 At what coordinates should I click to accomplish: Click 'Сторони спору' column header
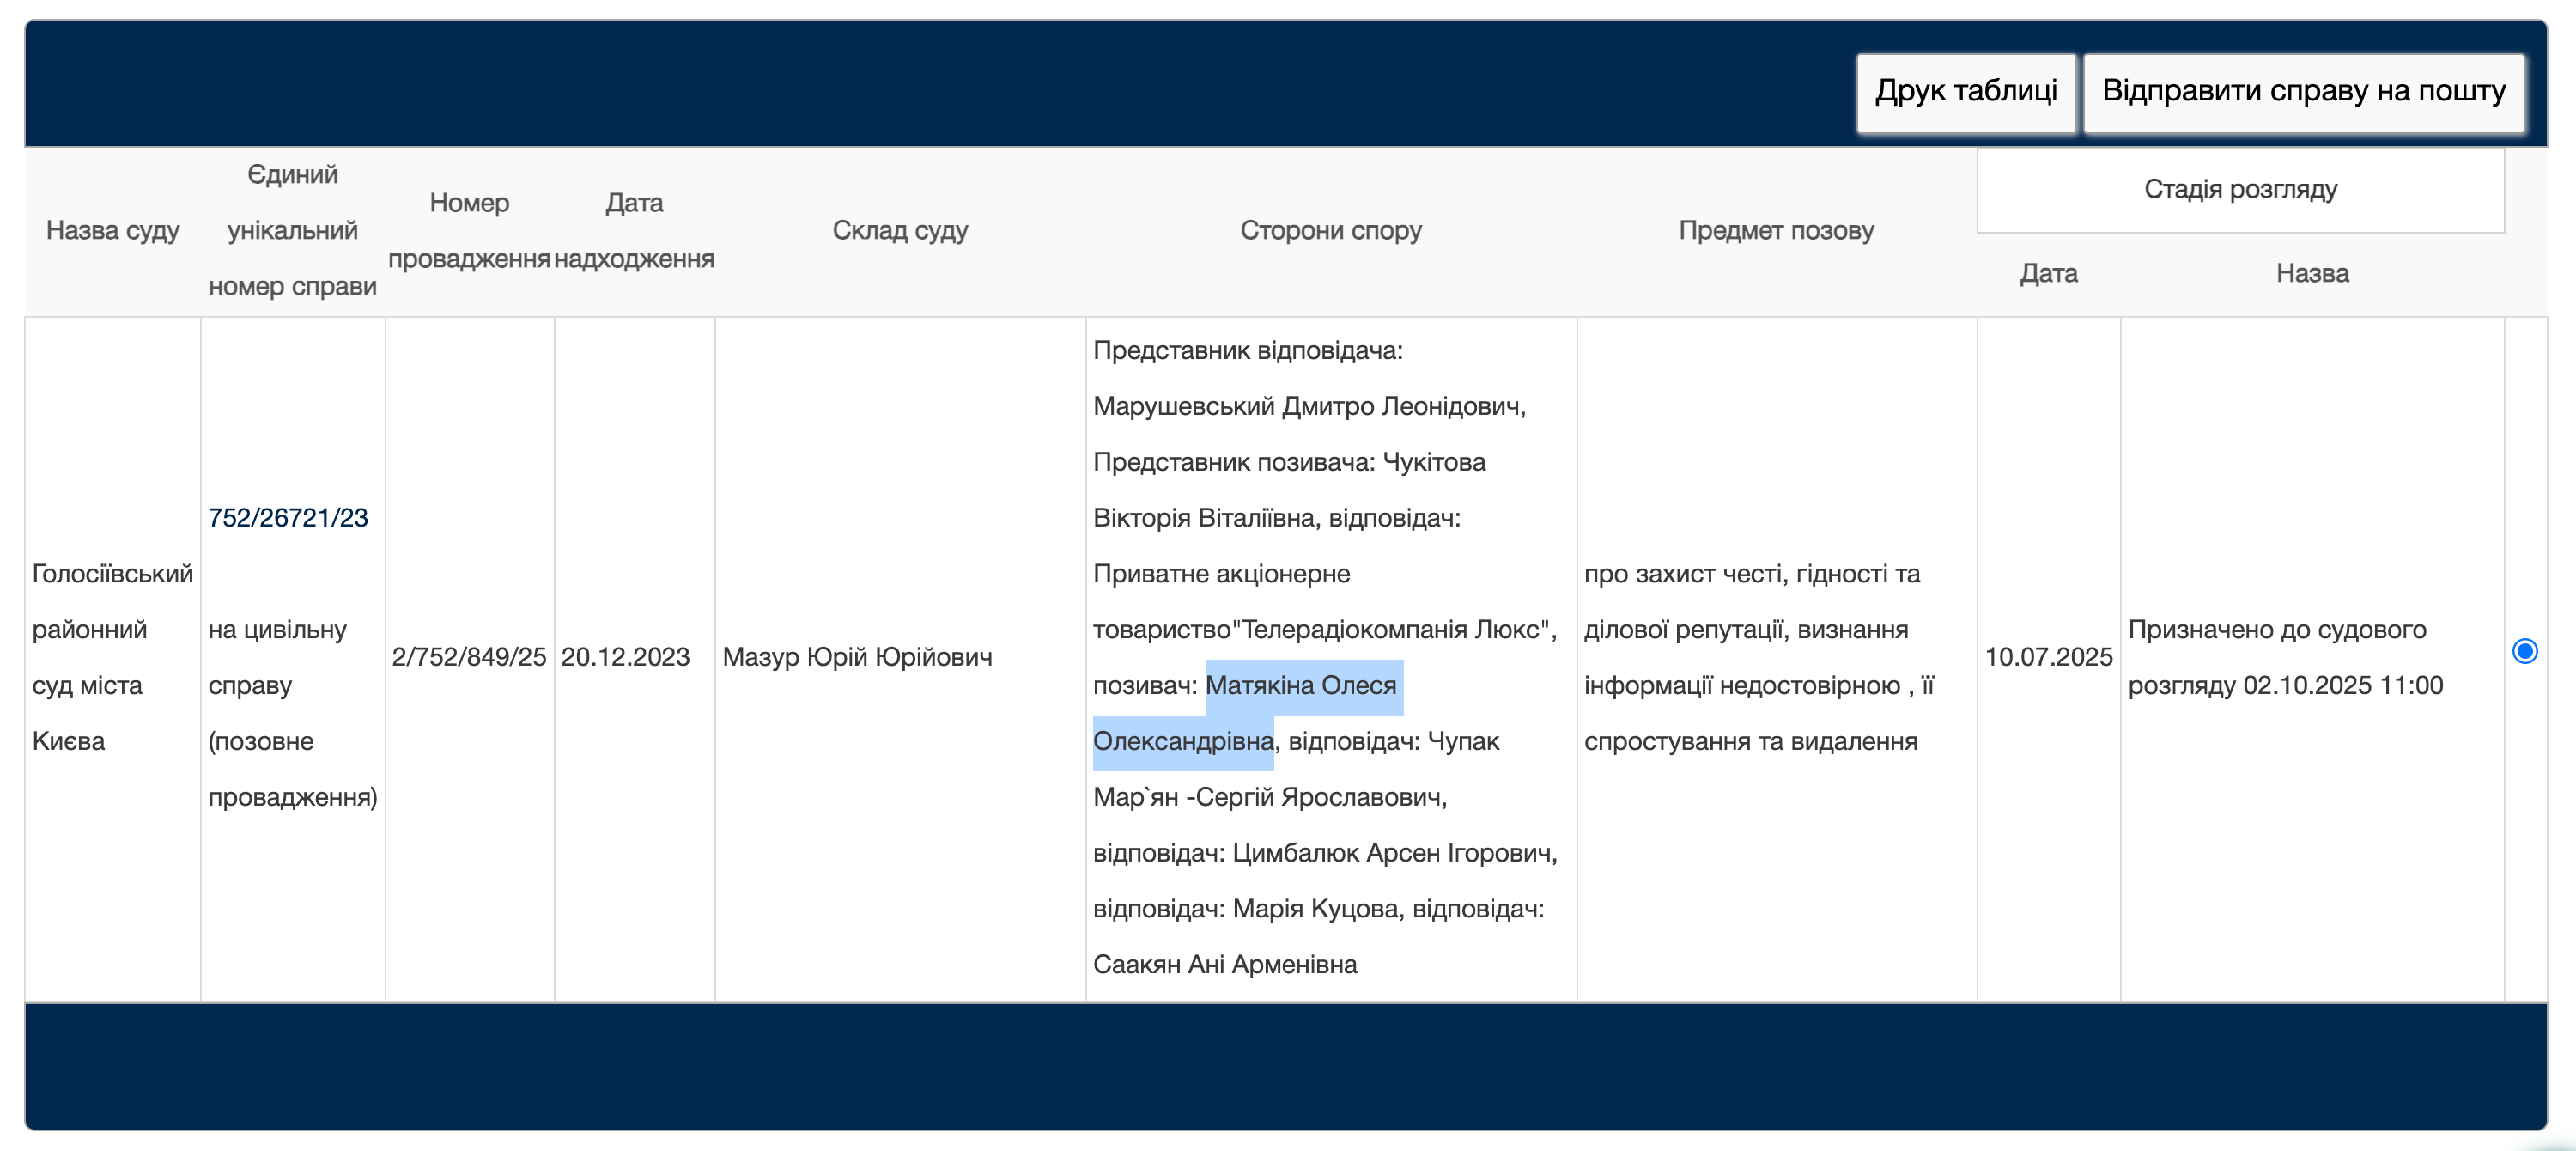coord(1330,231)
